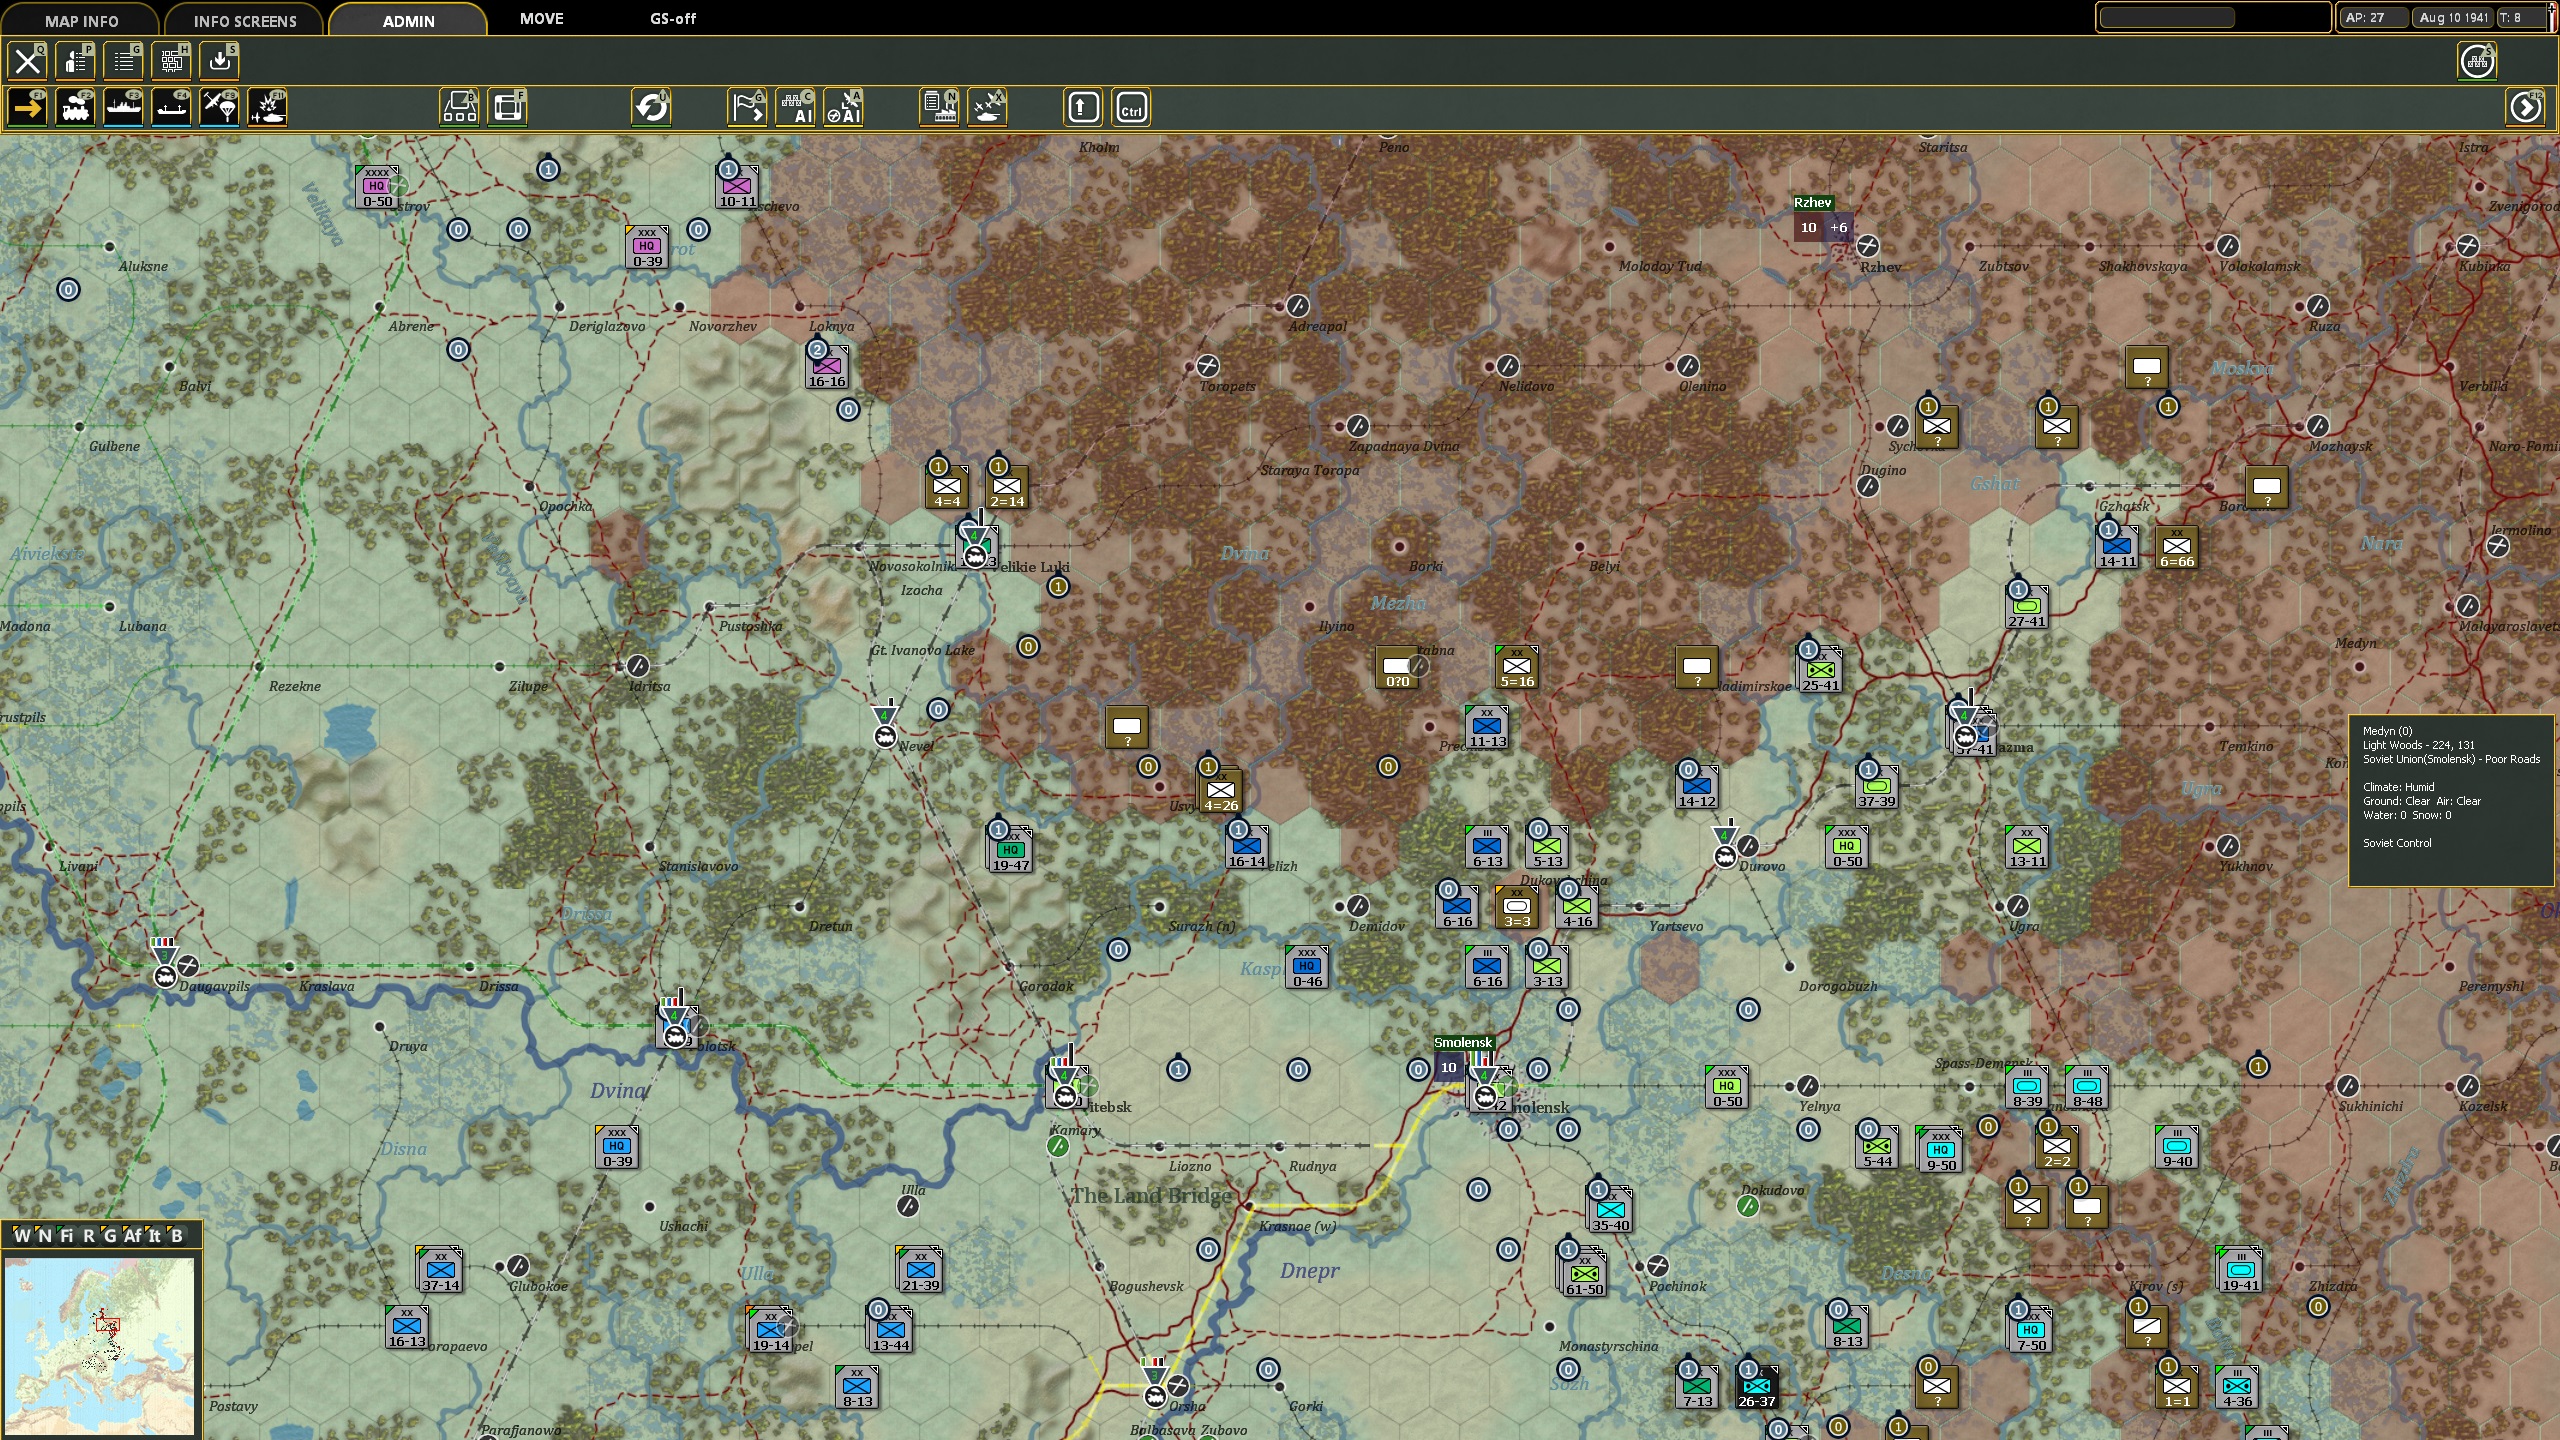Toggle the G nation filter on minimap
Screen dimensions: 2560x1440
pos(109,1235)
